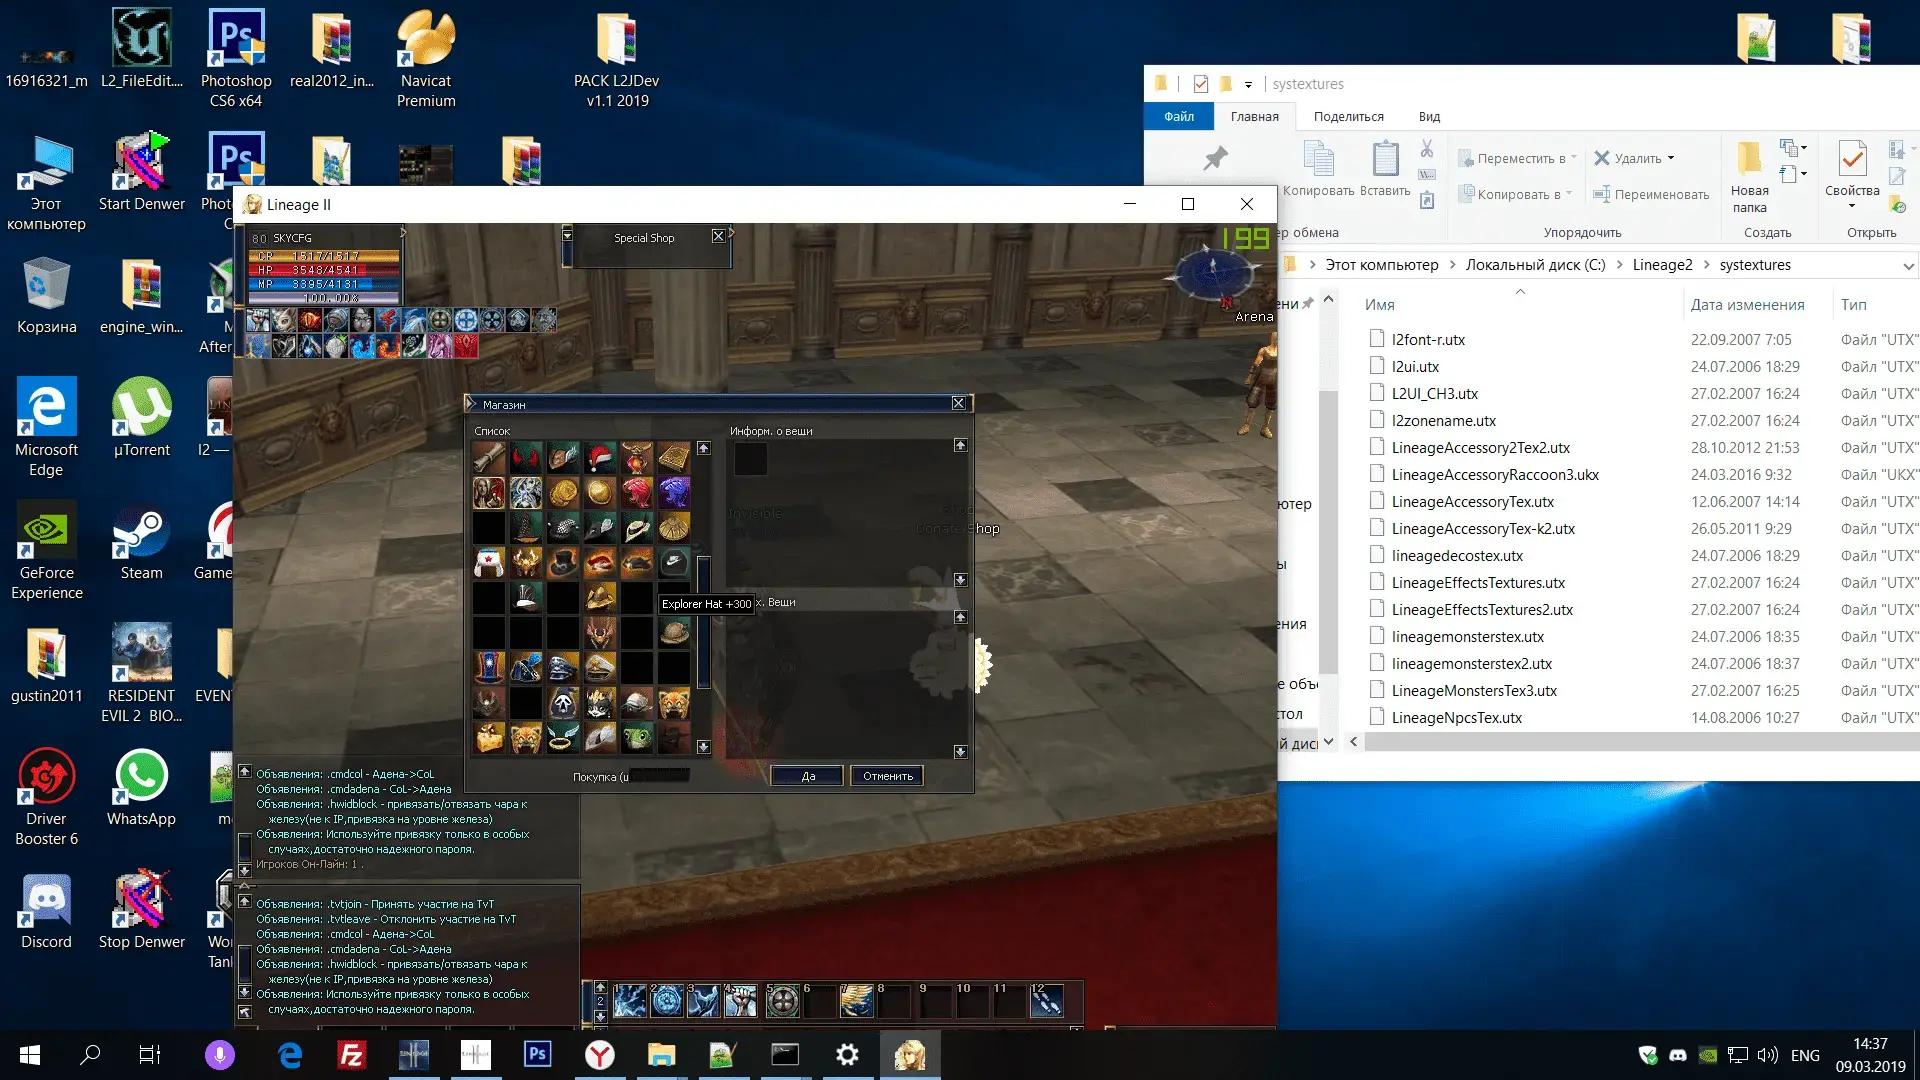Viewport: 1920px width, 1080px height.
Task: Select file LineageAccessoryRaccoon3.ukx
Action: point(1495,474)
